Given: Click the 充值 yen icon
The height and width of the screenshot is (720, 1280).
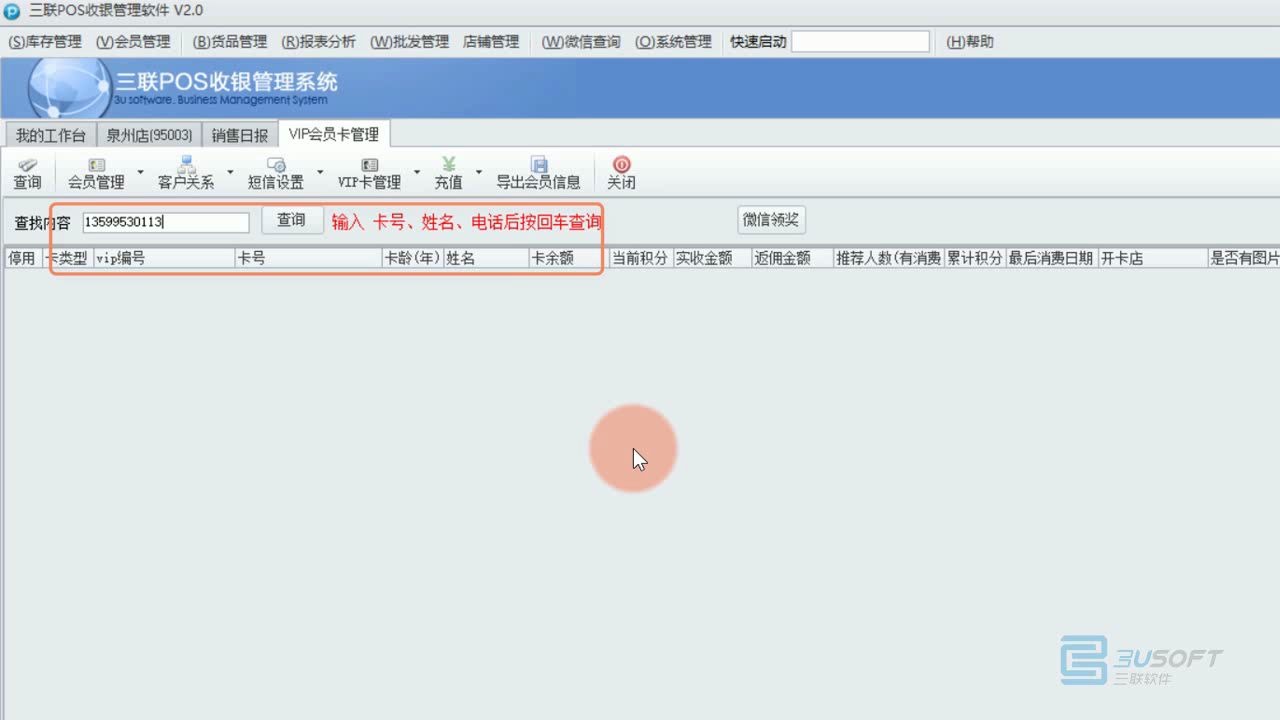Looking at the screenshot, I should point(448,164).
